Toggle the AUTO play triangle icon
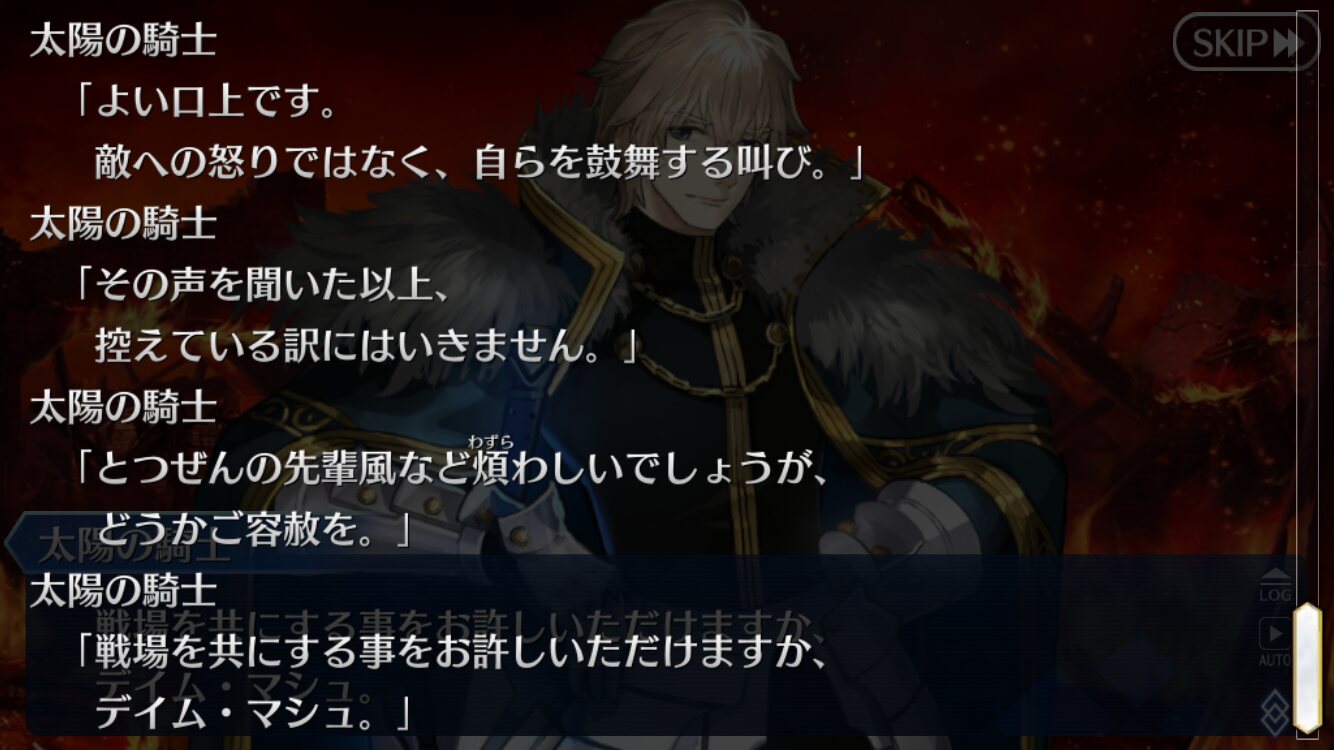The image size is (1334, 750). [x=1274, y=633]
